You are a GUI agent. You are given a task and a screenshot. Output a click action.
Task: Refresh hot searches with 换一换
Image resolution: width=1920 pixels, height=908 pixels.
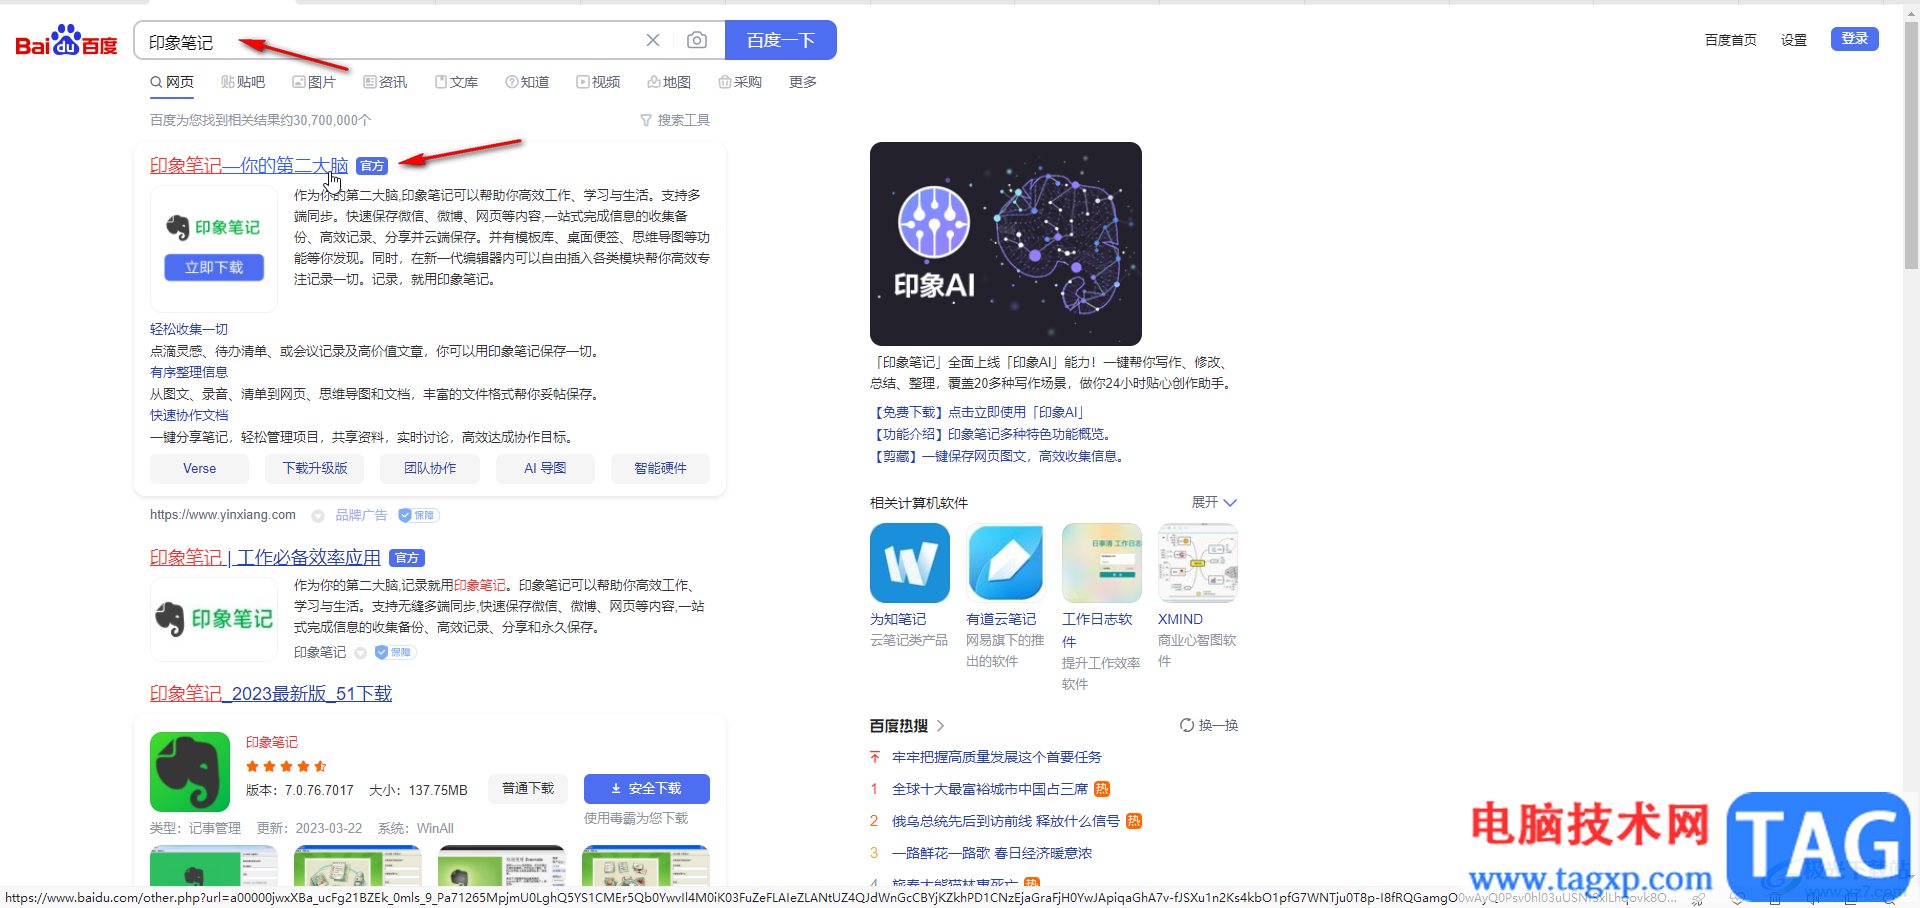(1209, 725)
